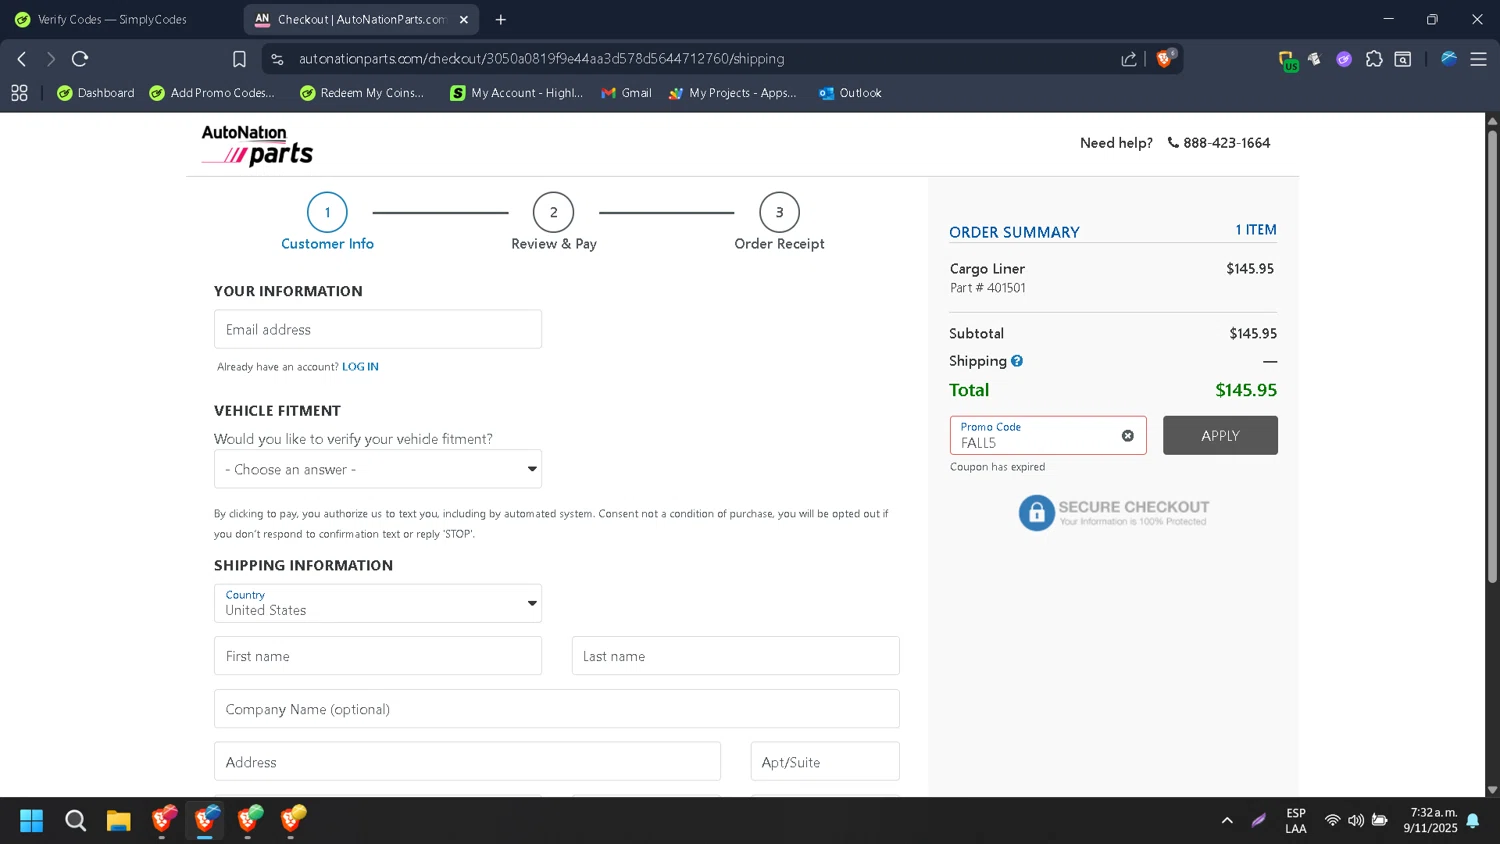The image size is (1500, 844).
Task: Open the browser extensions puzzle icon
Action: point(1374,59)
